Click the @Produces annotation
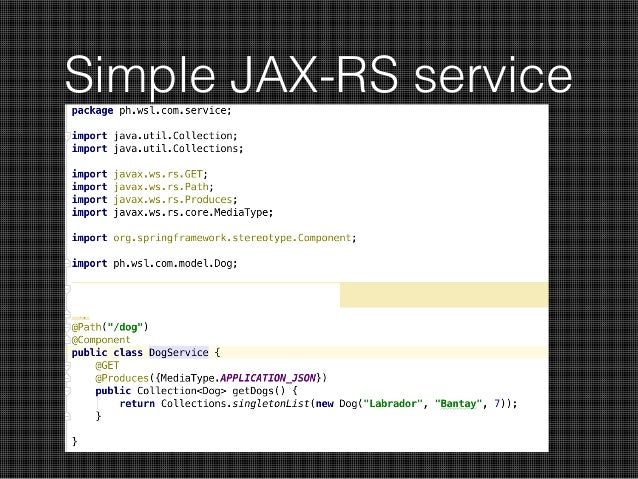 coord(122,378)
